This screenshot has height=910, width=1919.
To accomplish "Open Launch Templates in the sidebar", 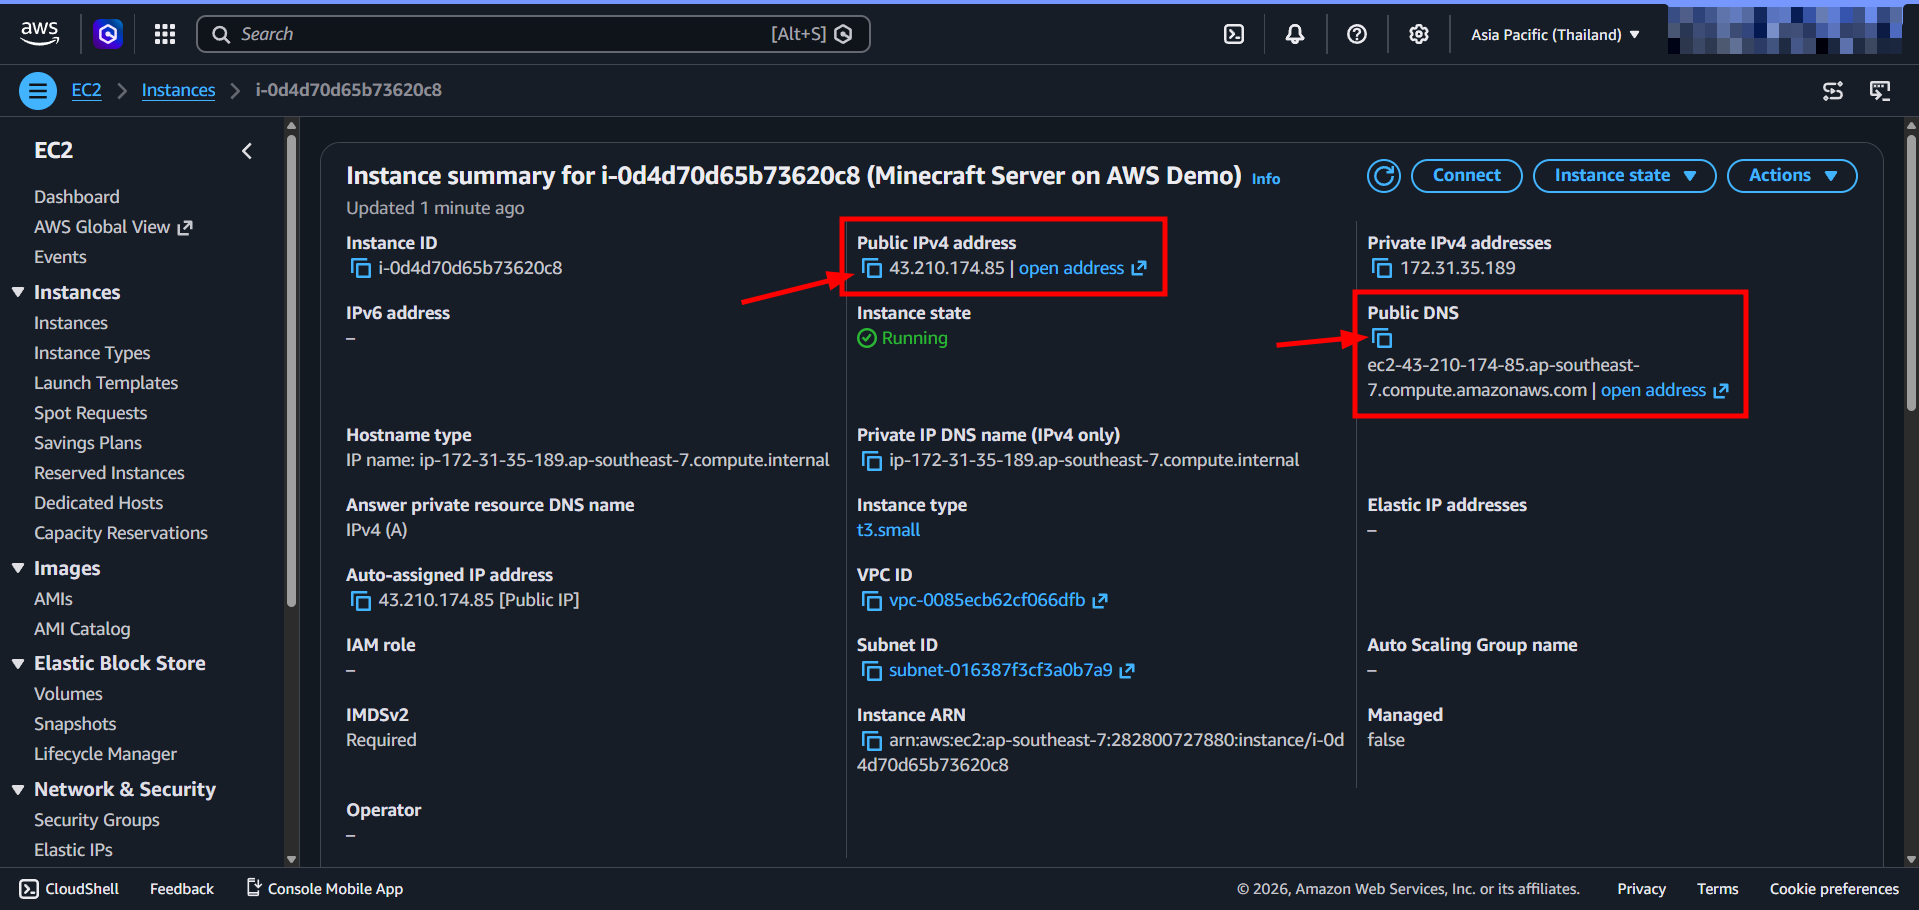I will [106, 383].
